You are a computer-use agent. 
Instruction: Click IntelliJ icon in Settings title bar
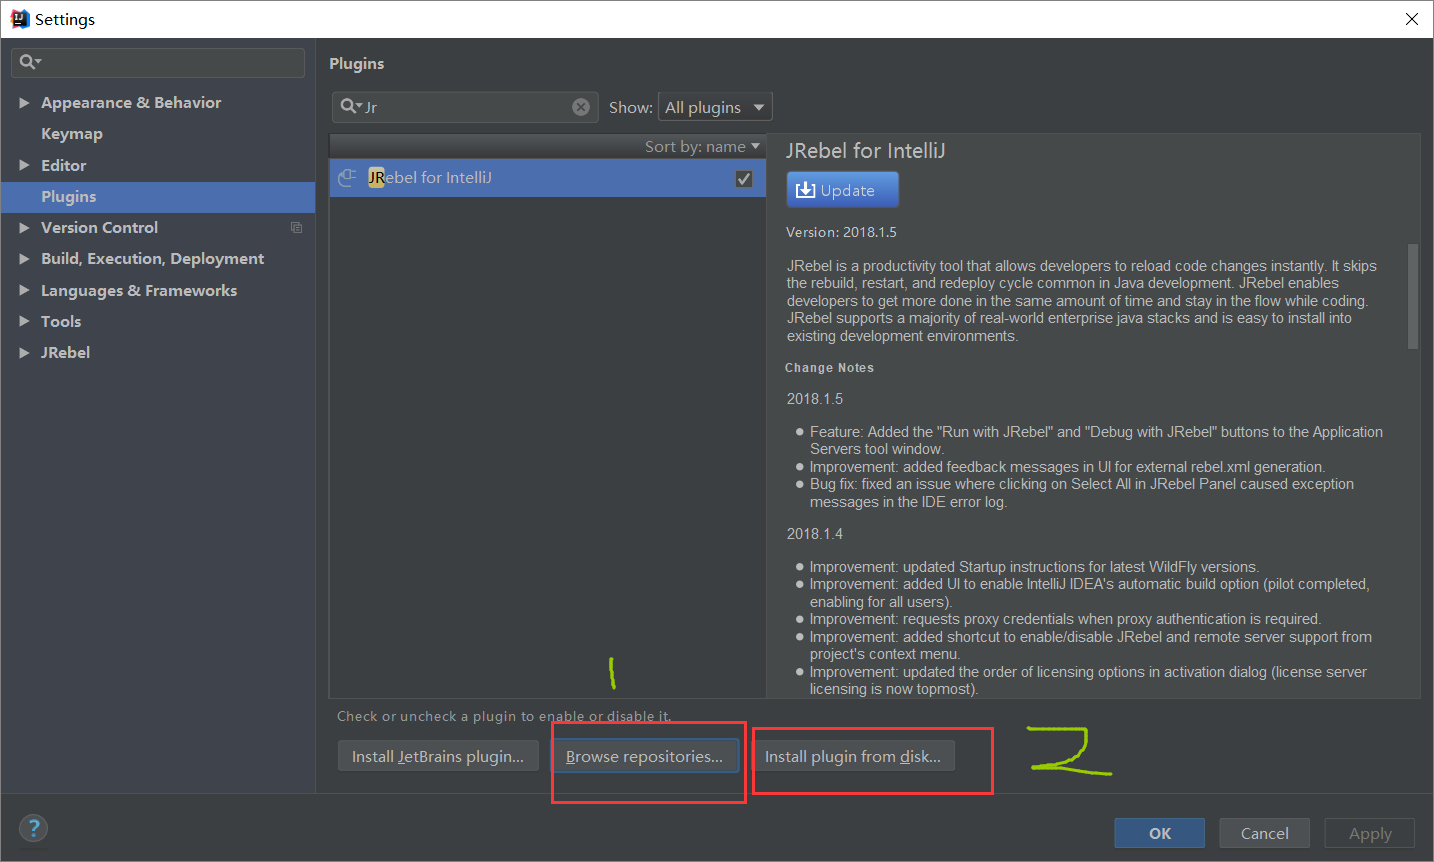19,19
